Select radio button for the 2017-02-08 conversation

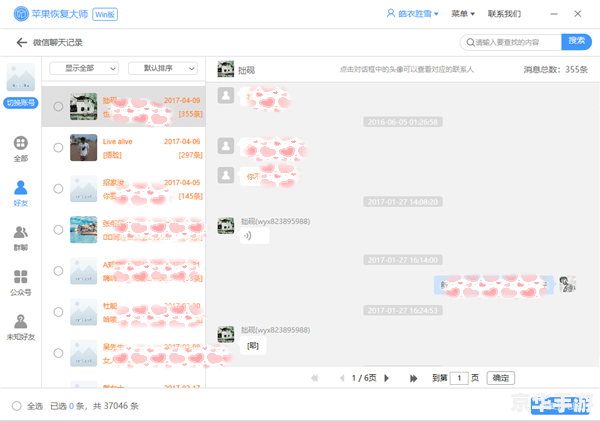(58, 353)
